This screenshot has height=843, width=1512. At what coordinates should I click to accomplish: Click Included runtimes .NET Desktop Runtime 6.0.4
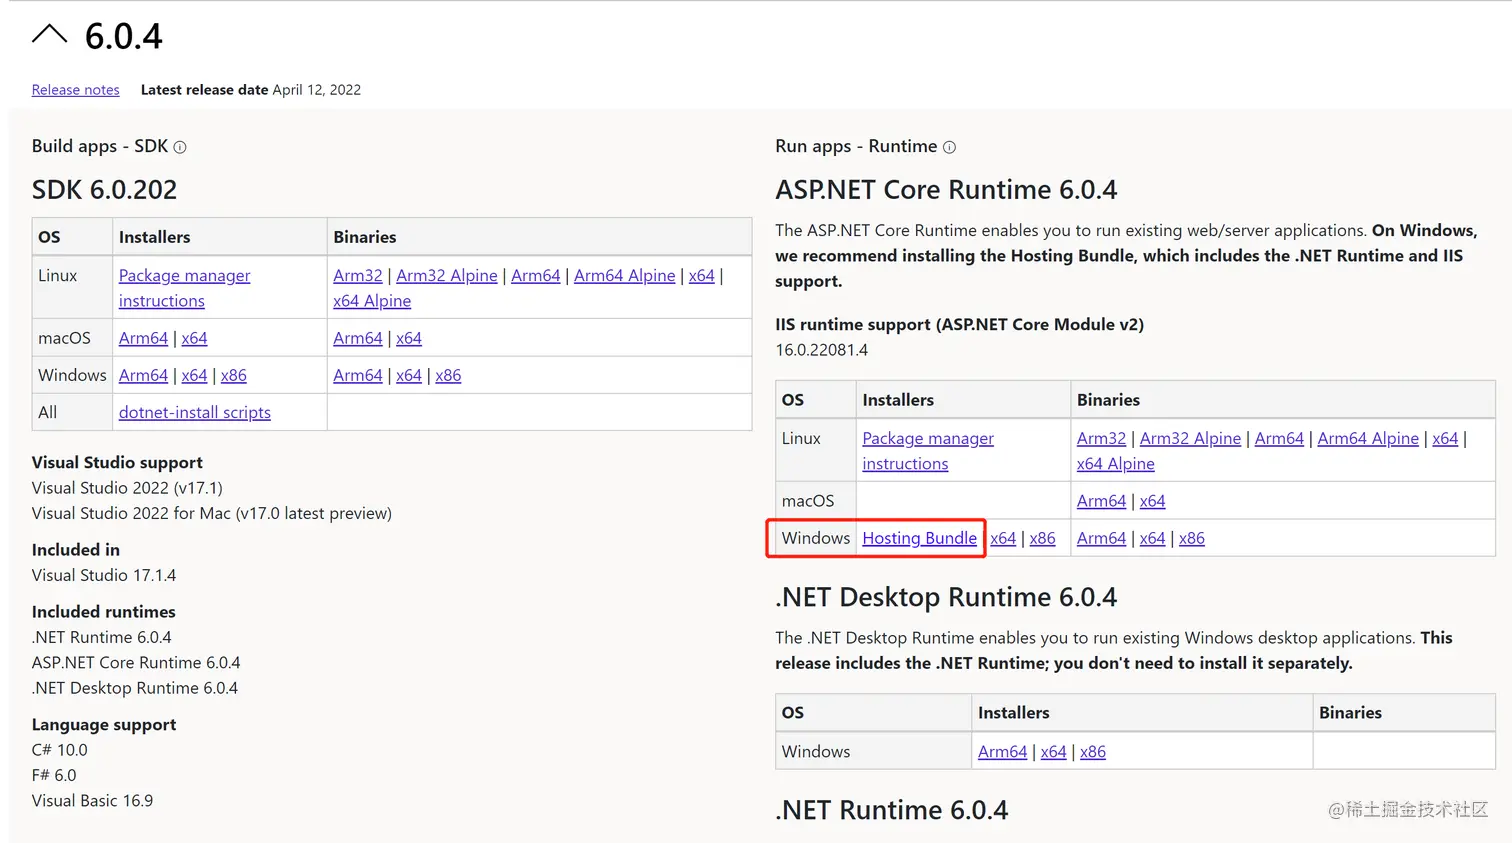135,688
